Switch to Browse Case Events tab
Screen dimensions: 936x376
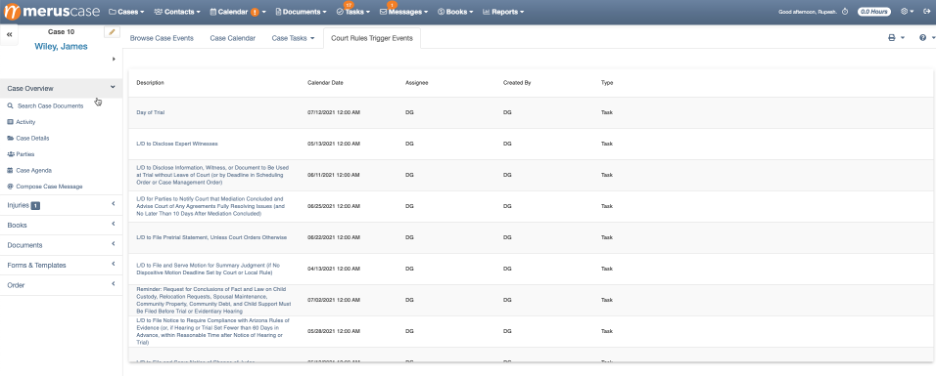(162, 38)
